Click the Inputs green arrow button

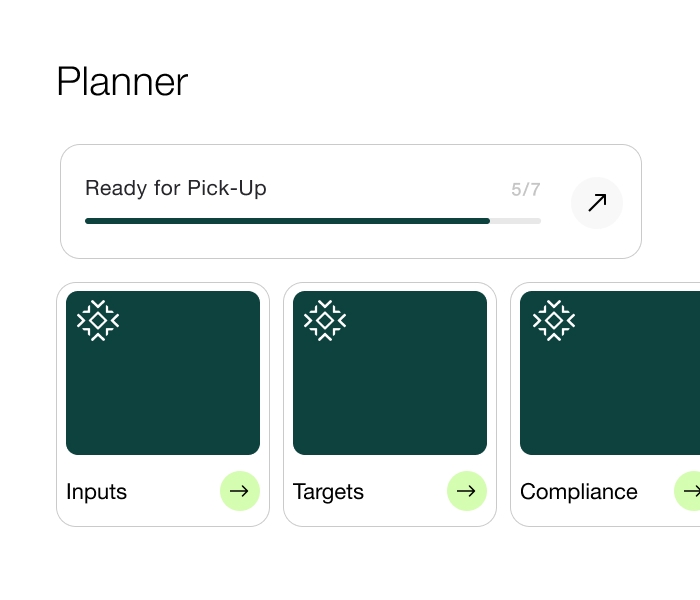239,491
